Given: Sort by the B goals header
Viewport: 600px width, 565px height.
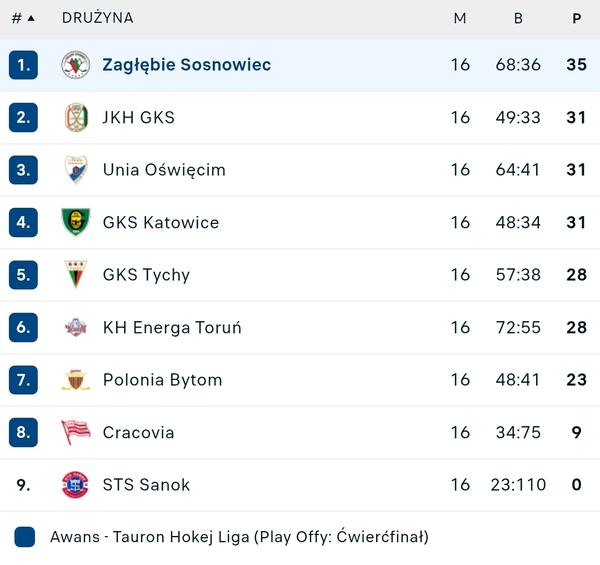Looking at the screenshot, I should click(x=518, y=18).
